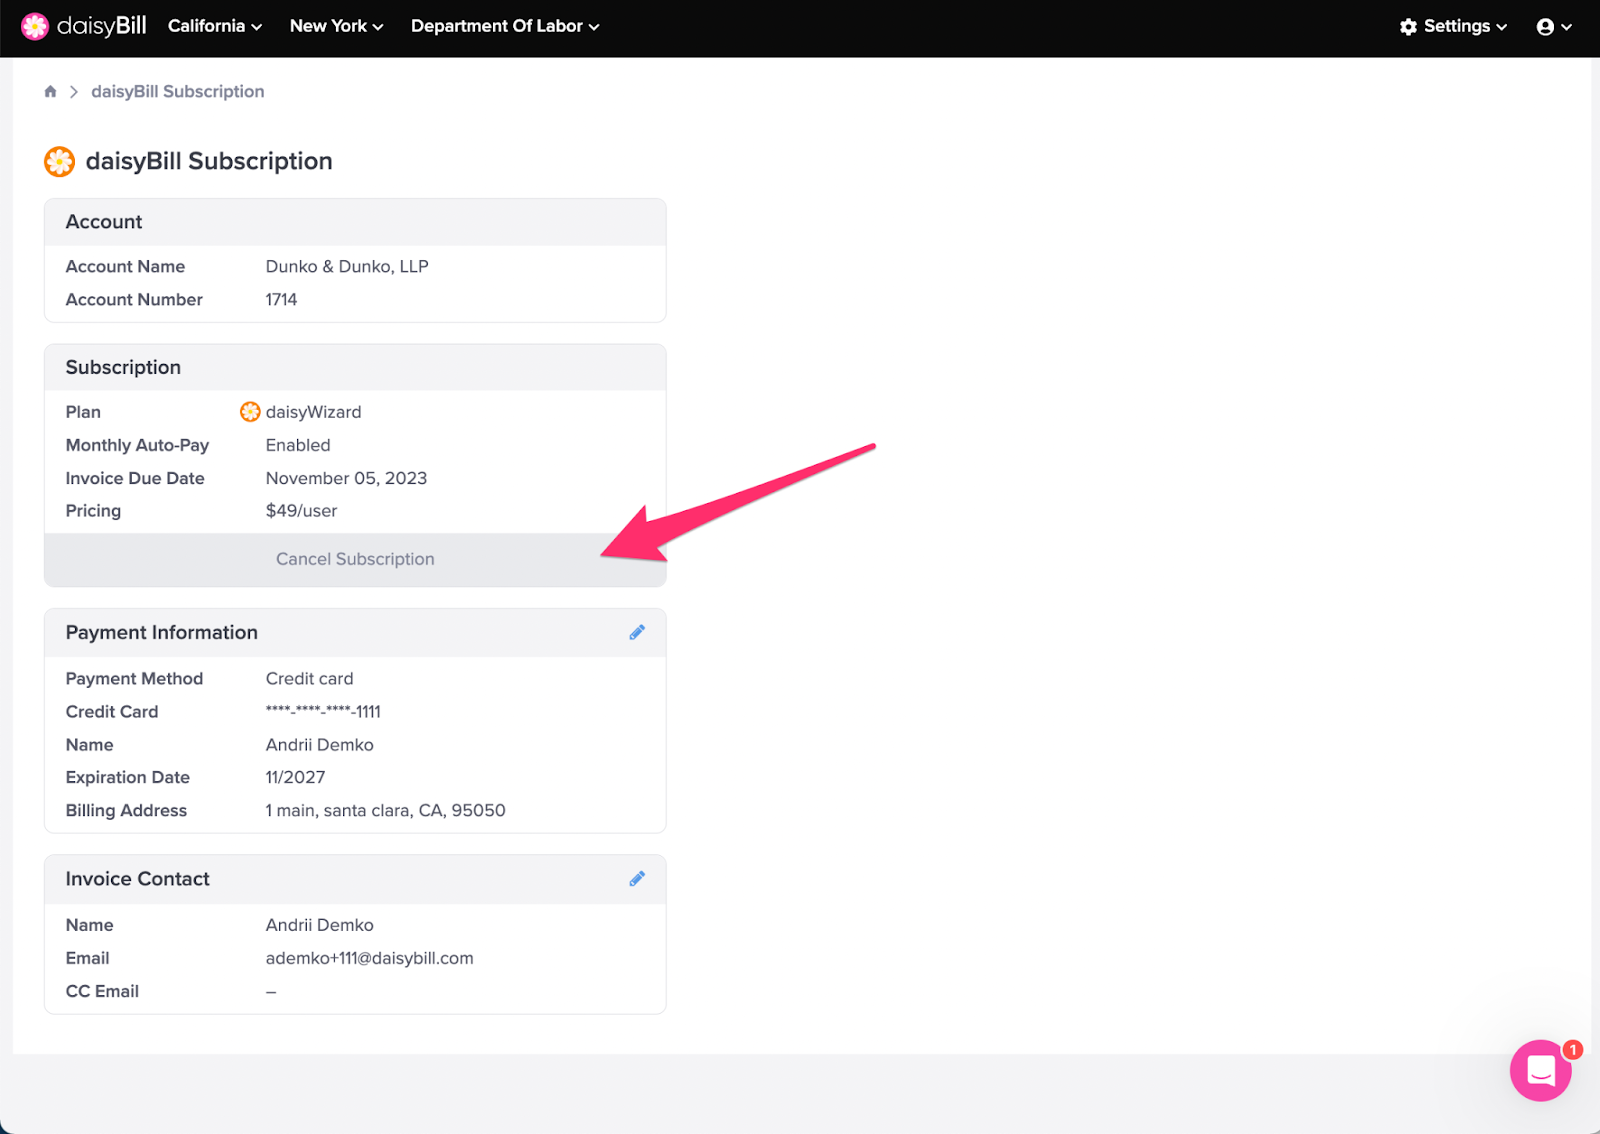Screen dimensions: 1600x1134
Task: Expand the Department Of Labor menu
Action: tap(505, 26)
